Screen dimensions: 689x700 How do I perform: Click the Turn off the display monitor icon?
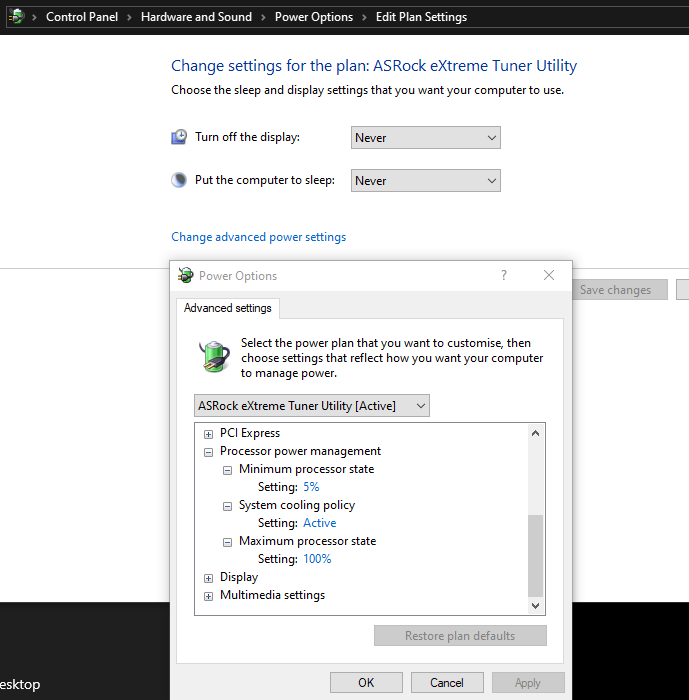(x=179, y=137)
